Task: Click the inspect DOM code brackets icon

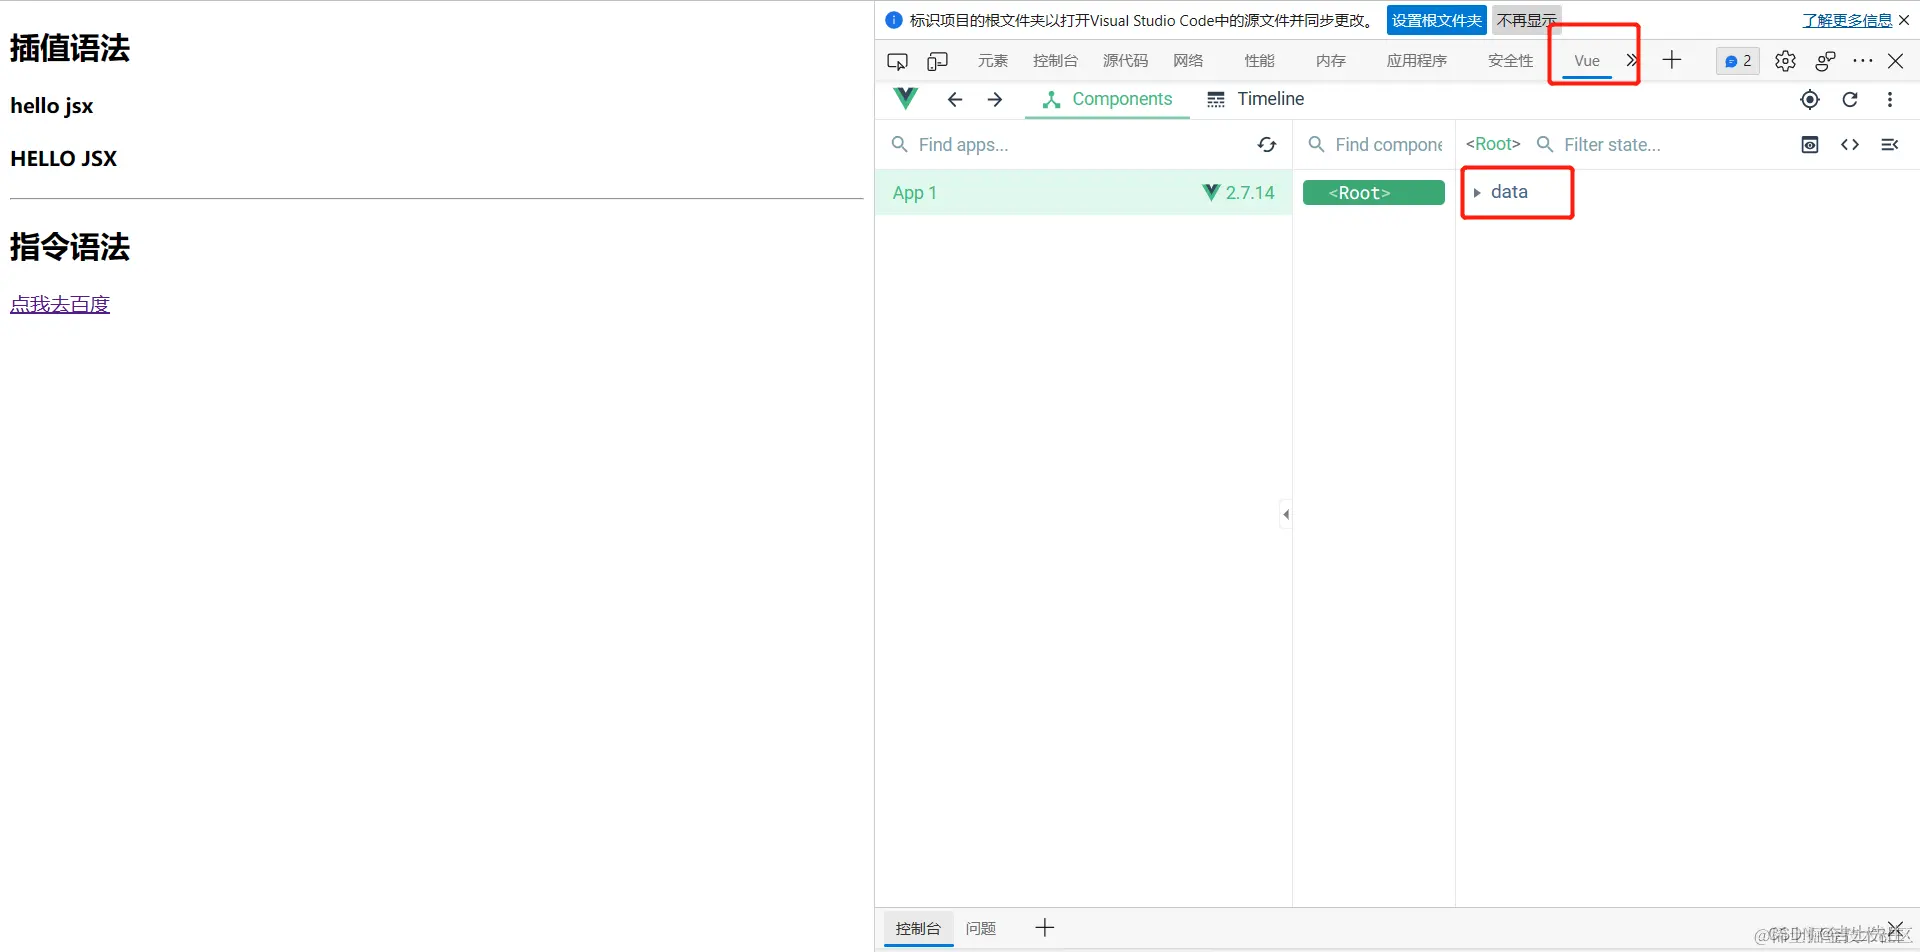Action: [1850, 145]
